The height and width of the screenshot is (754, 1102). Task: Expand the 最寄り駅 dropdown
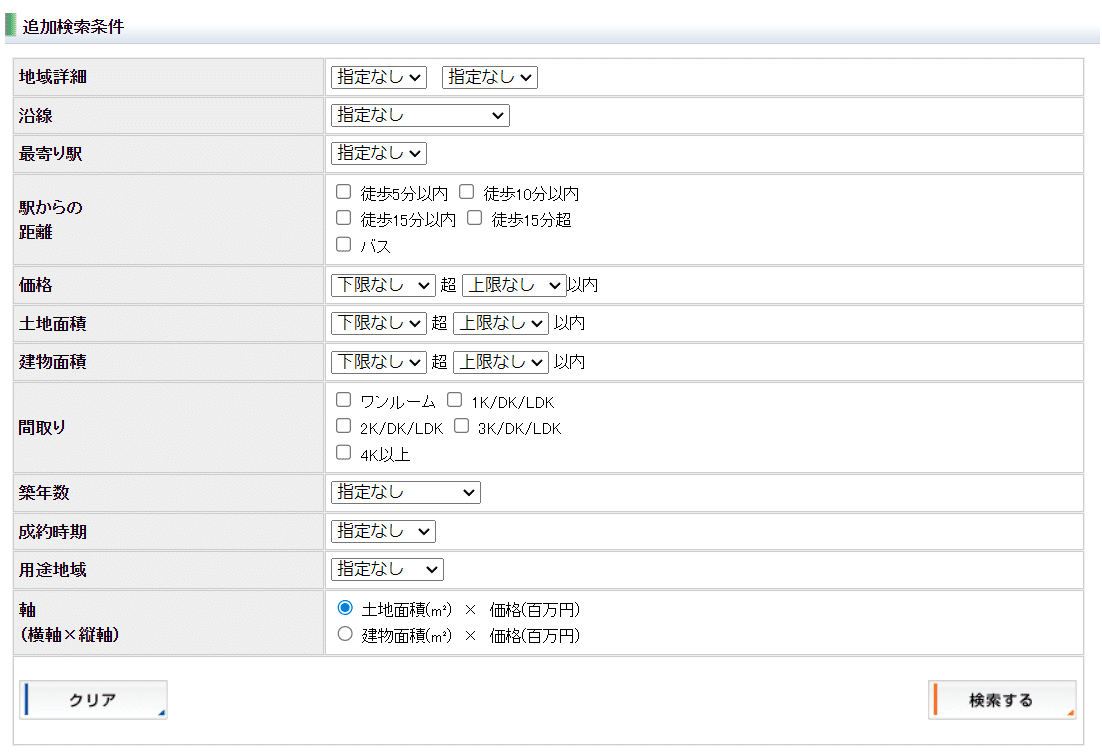coord(379,153)
